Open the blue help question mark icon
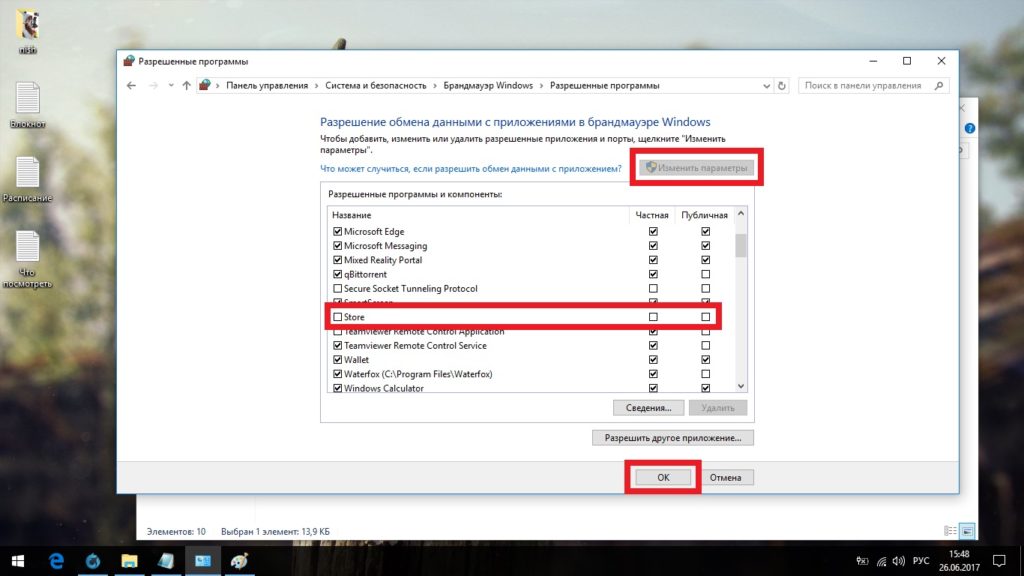This screenshot has height=576, width=1024. pos(970,129)
